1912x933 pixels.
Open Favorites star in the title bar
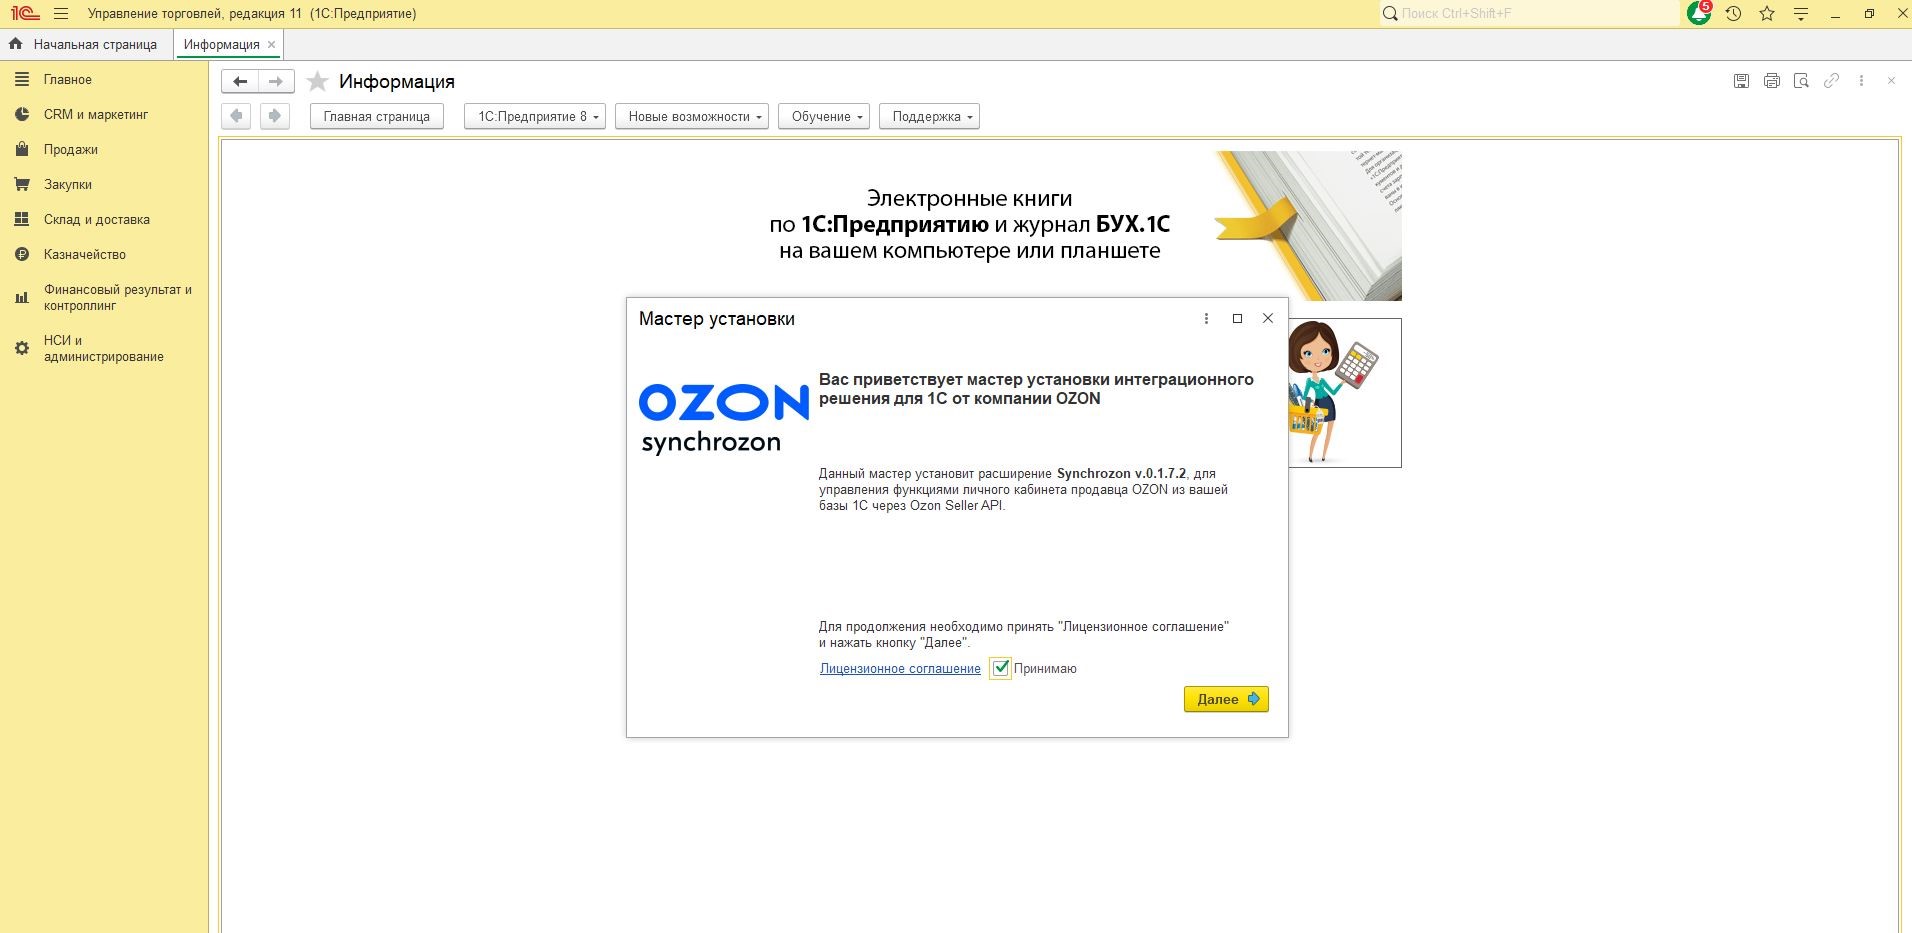1767,14
